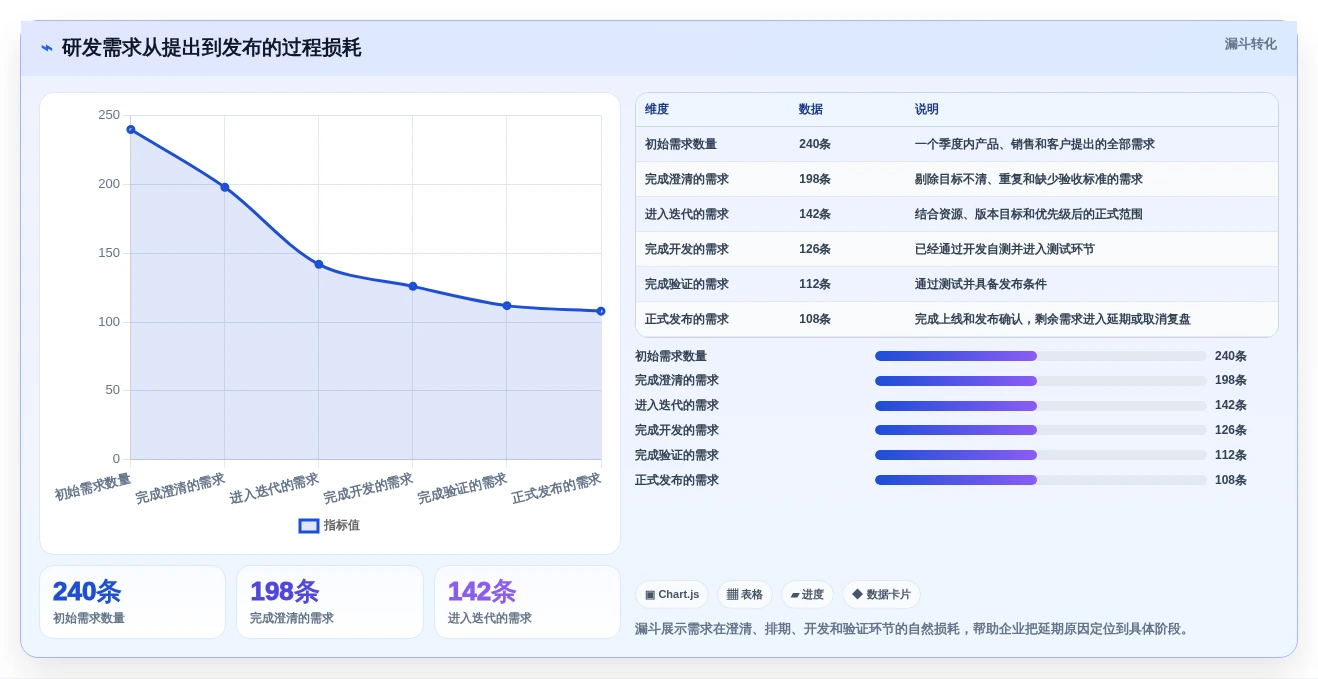Click the title 研发需求从提出到发布的过程损耗
The width and height of the screenshot is (1318, 679).
[211, 48]
